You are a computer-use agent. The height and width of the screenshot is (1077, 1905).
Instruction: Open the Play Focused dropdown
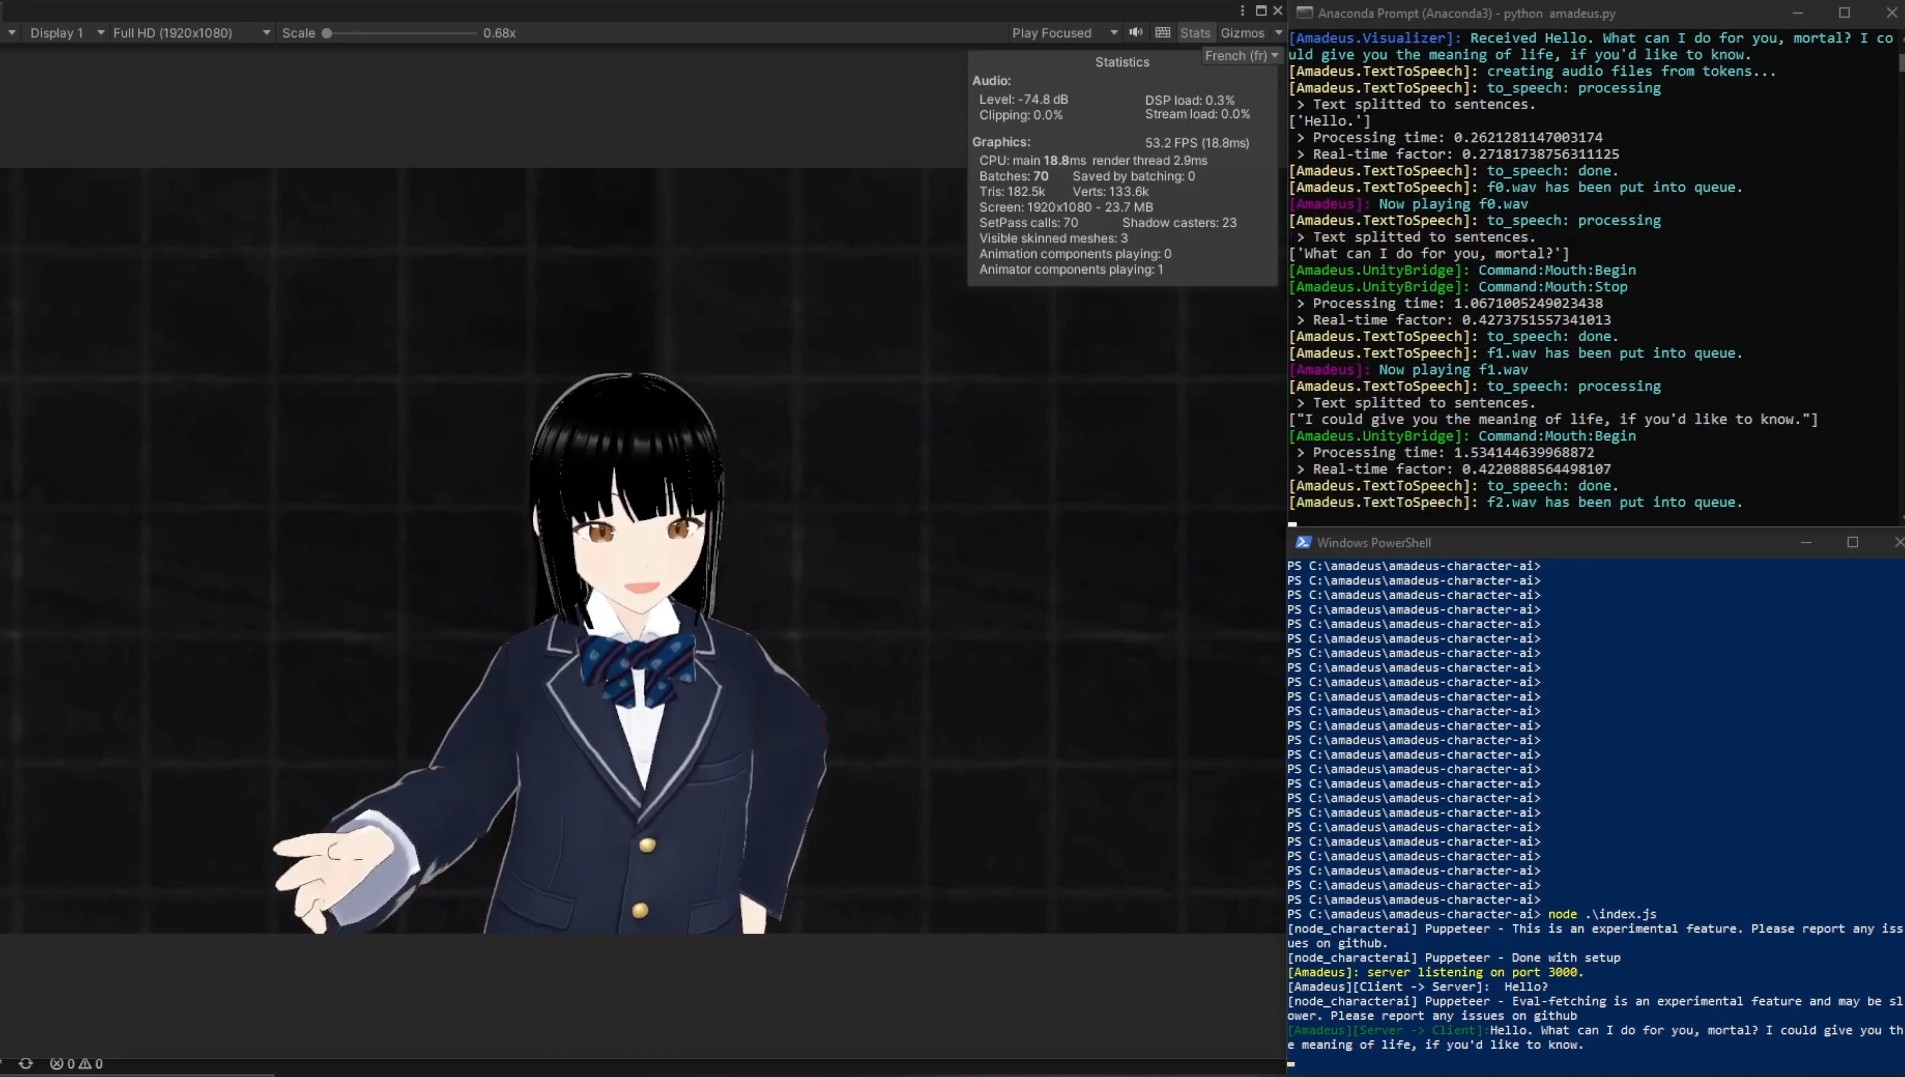[x=1064, y=33]
